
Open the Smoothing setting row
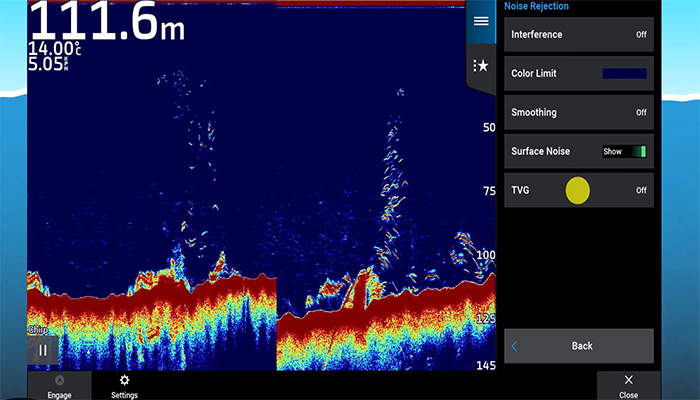[579, 112]
